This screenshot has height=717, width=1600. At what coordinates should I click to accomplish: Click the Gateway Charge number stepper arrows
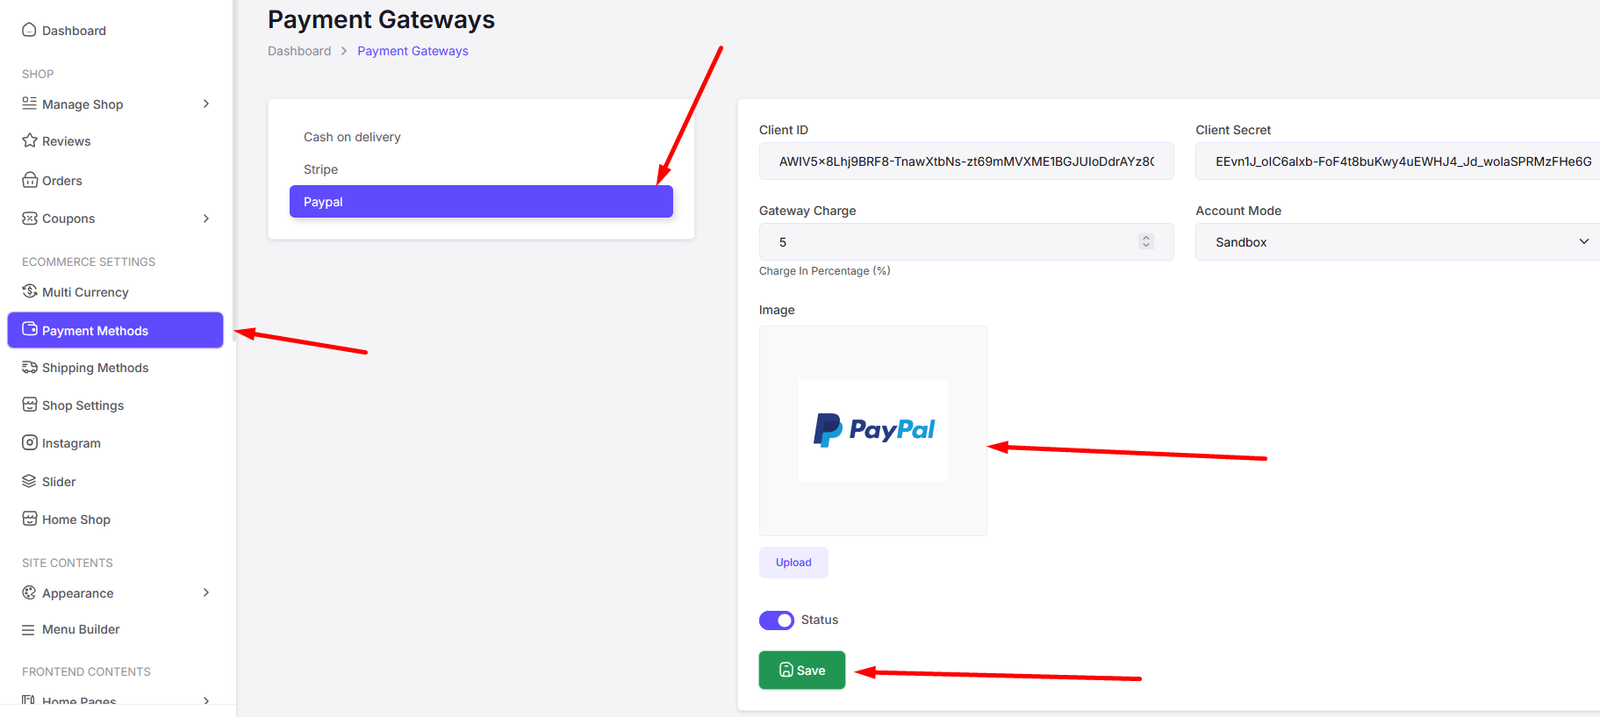[1146, 242]
